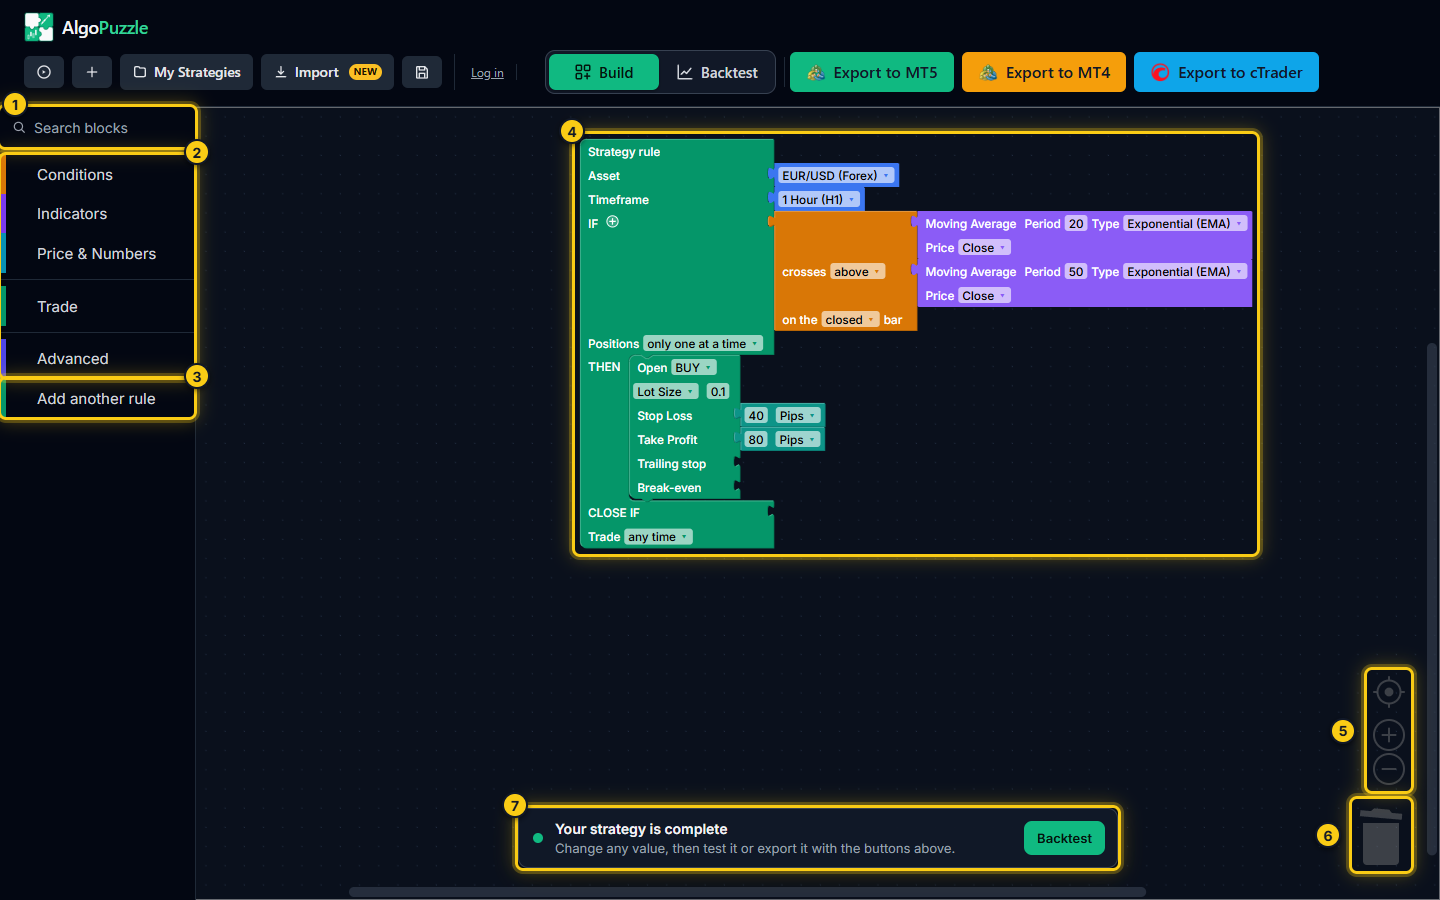This screenshot has width=1440, height=900.
Task: Open My Strategies
Action: tap(187, 72)
